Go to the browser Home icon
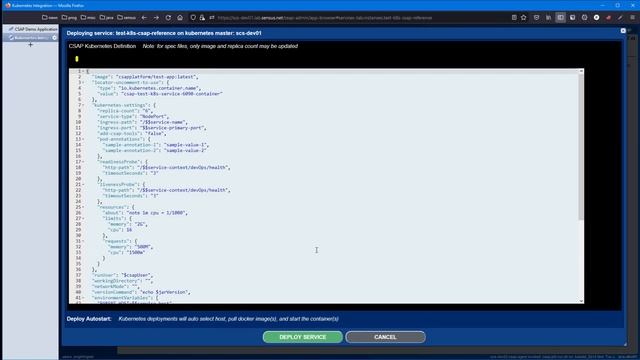Screen dimensions: 640x360 pos(180,18)
